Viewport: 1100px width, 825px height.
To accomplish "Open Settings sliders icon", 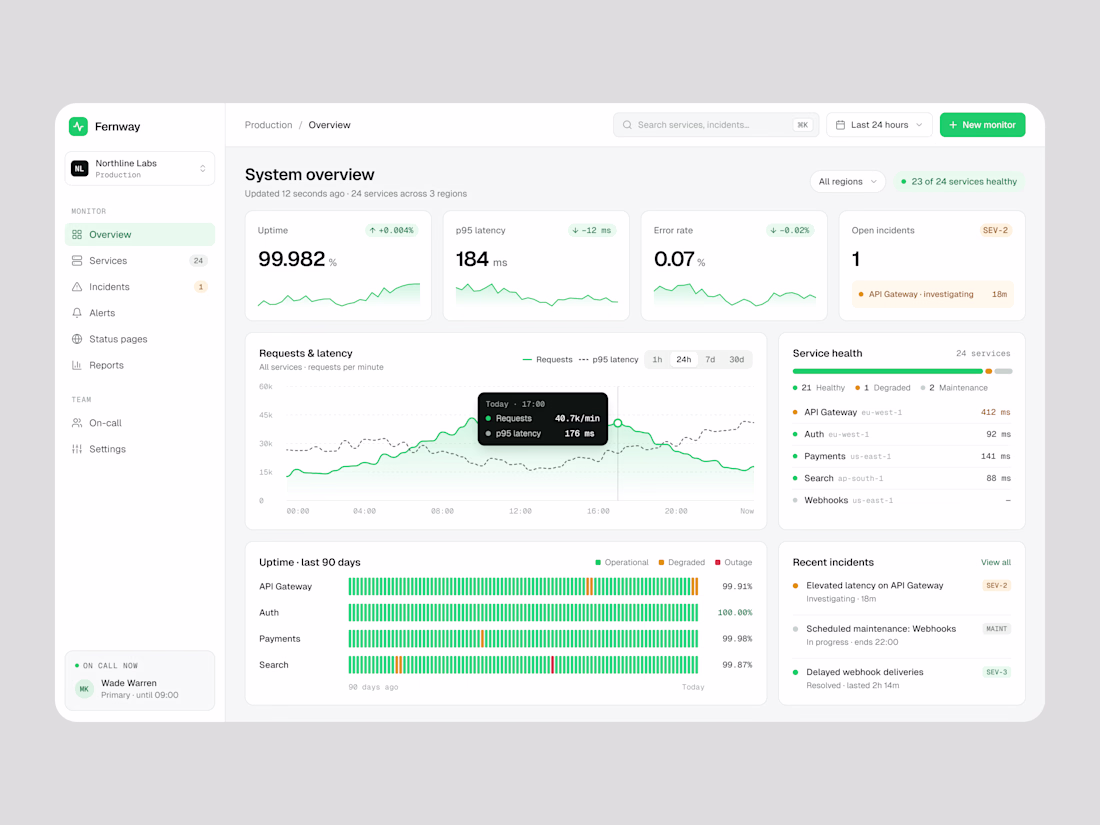I will 77,449.
